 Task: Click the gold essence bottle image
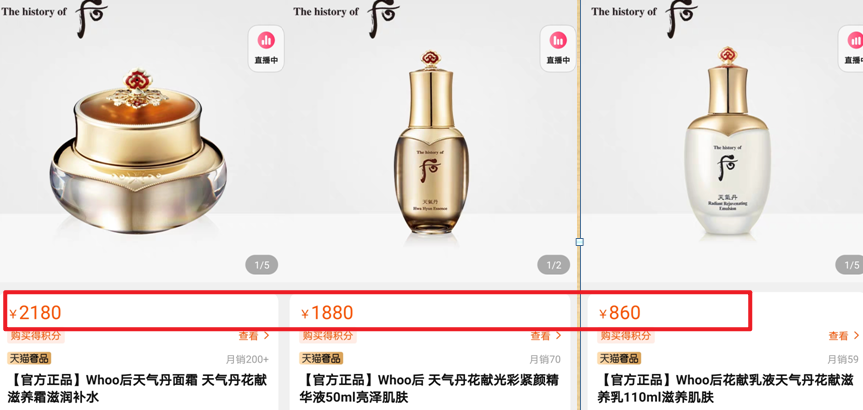432,147
